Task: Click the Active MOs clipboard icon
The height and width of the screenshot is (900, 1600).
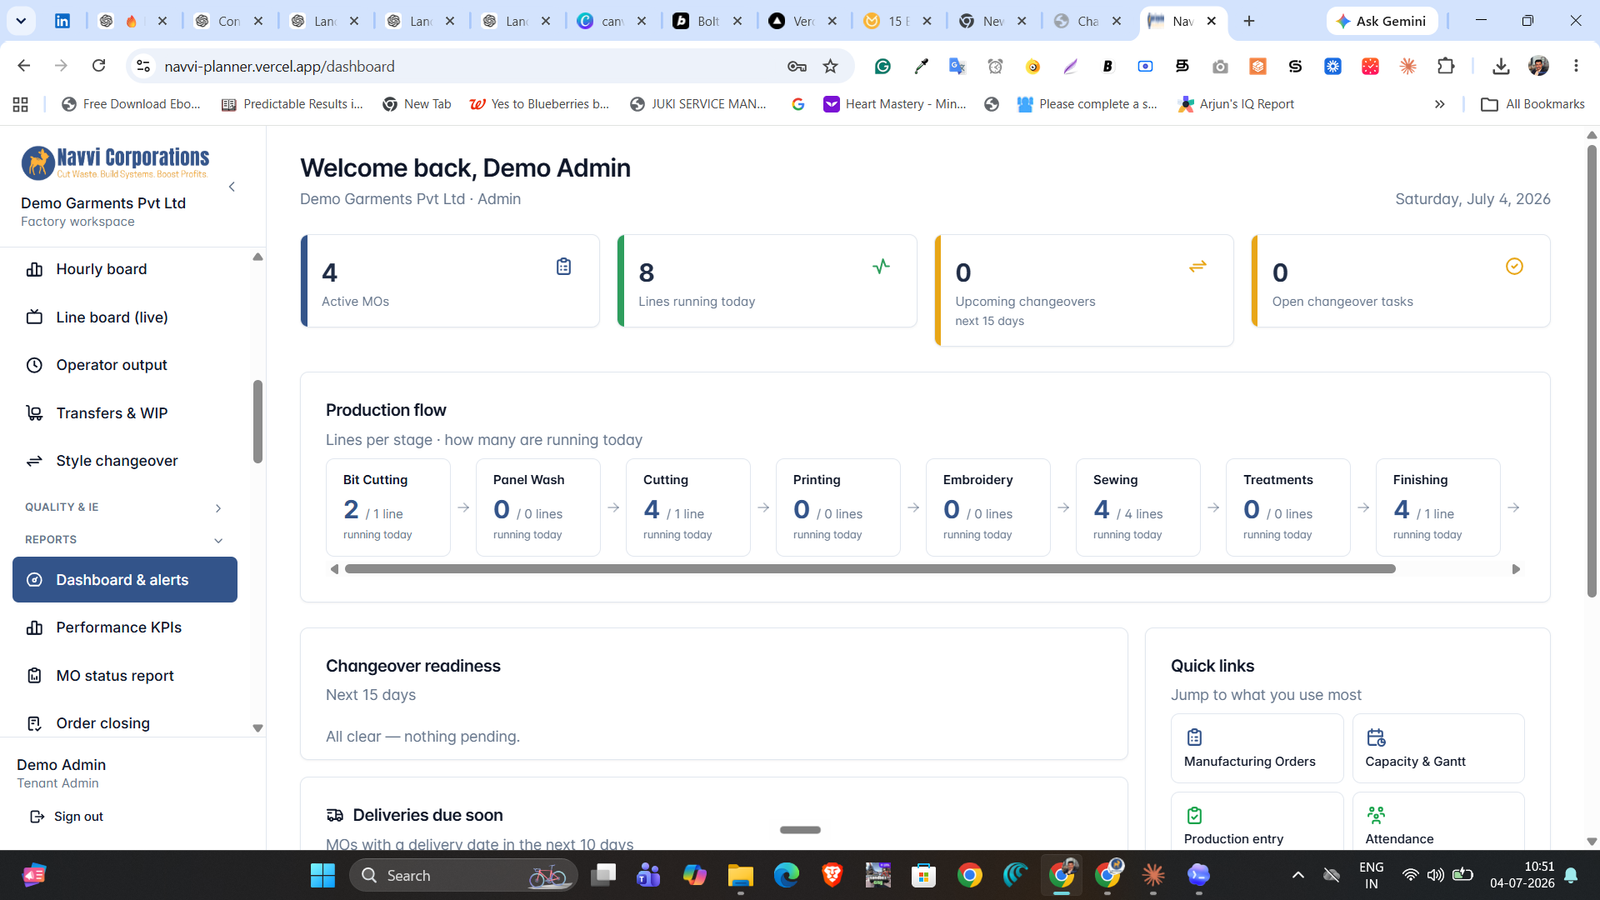Action: (564, 266)
